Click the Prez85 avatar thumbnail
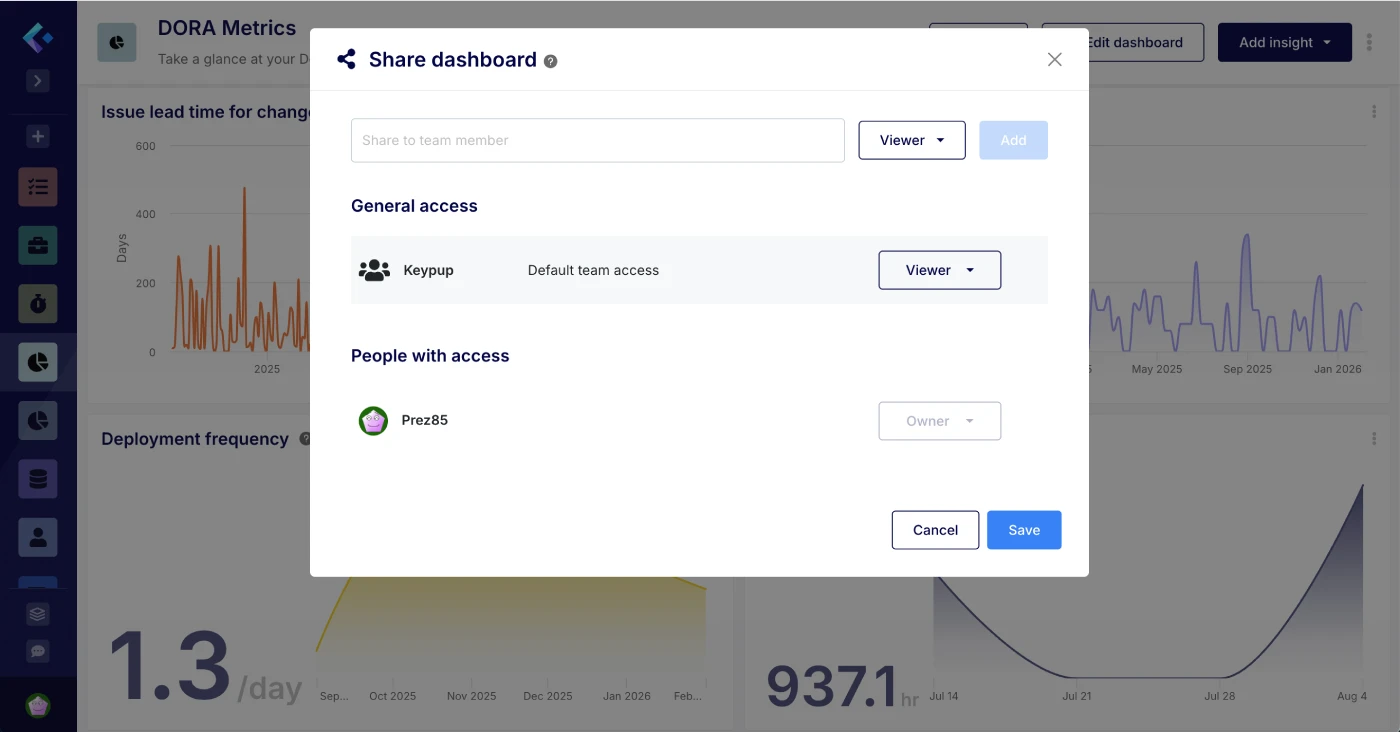Viewport: 1400px width, 732px height. point(373,421)
